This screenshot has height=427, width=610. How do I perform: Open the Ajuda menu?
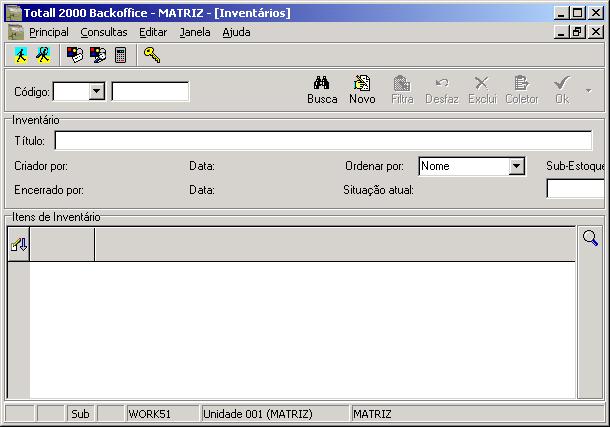click(236, 32)
